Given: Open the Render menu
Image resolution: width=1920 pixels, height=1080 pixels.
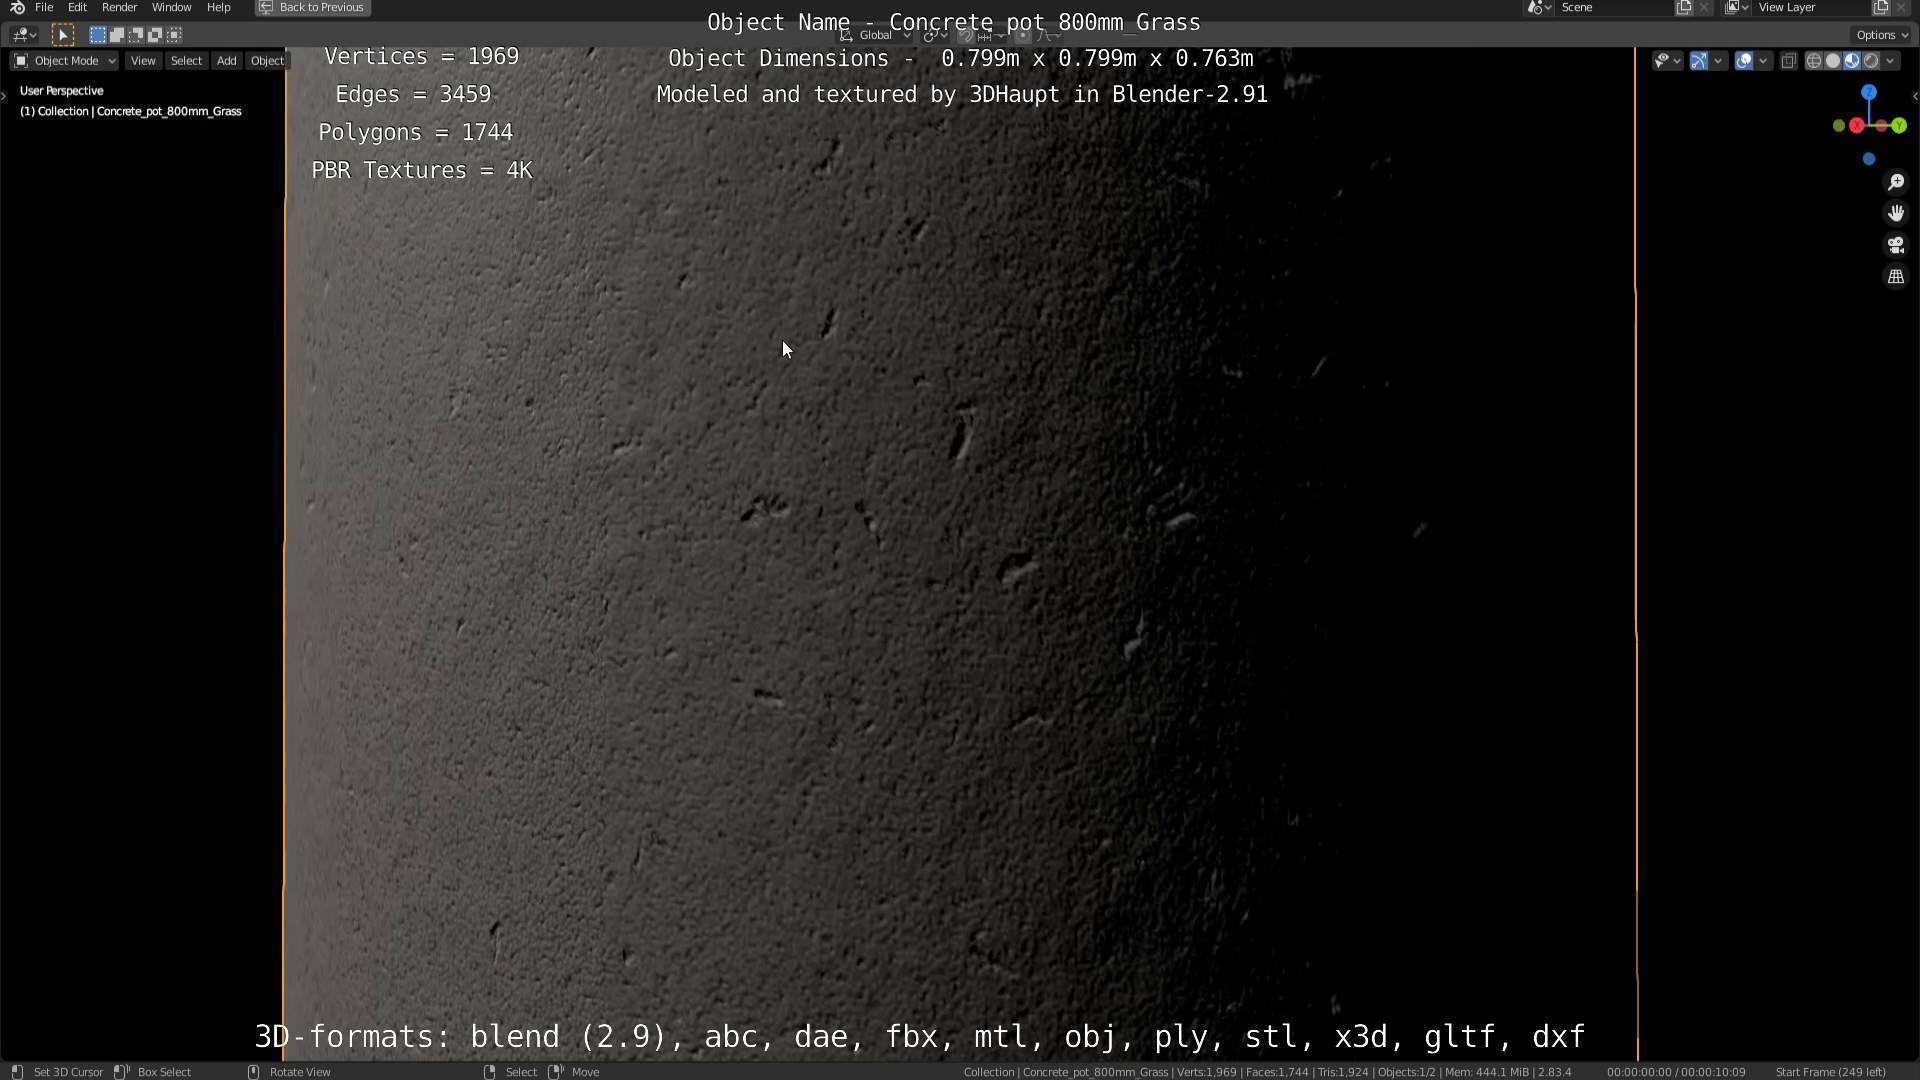Looking at the screenshot, I should pos(119,7).
